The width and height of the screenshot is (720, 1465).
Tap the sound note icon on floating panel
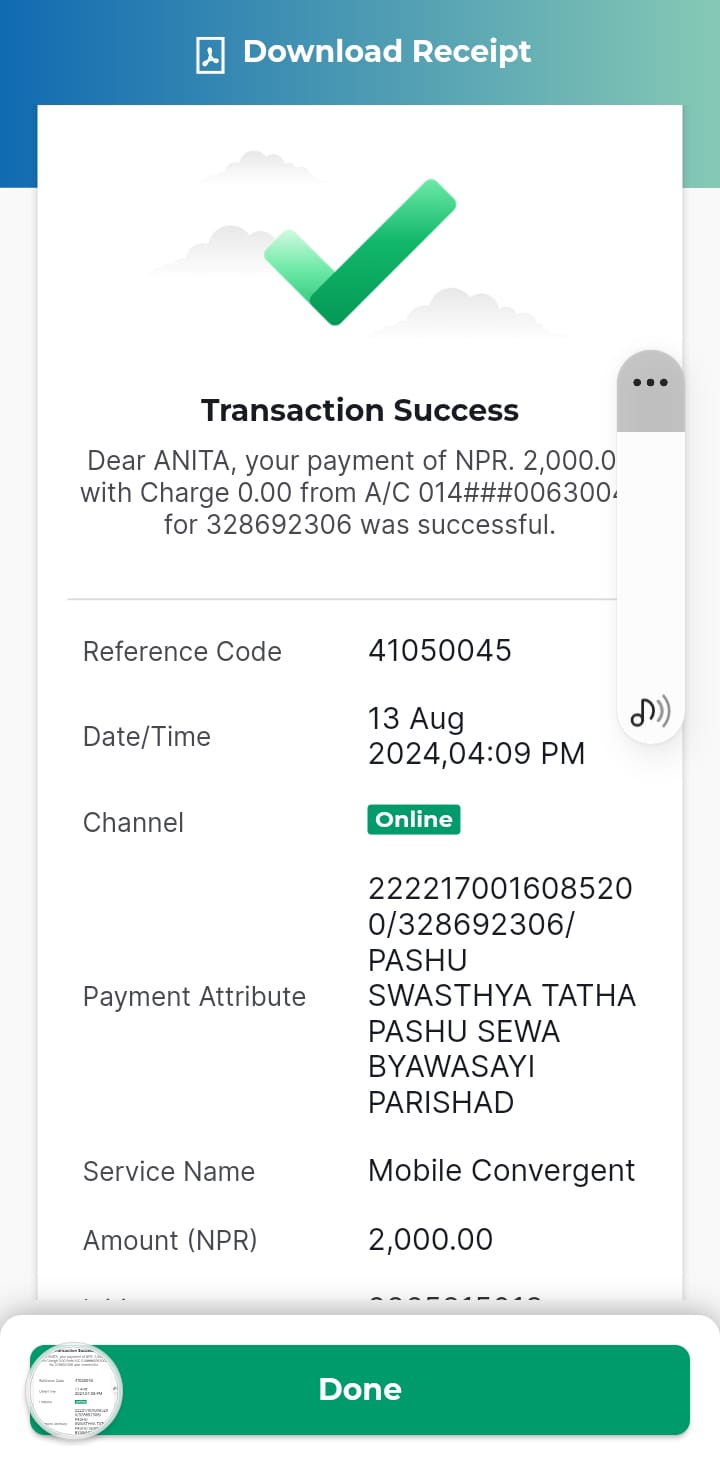pyautogui.click(x=650, y=711)
